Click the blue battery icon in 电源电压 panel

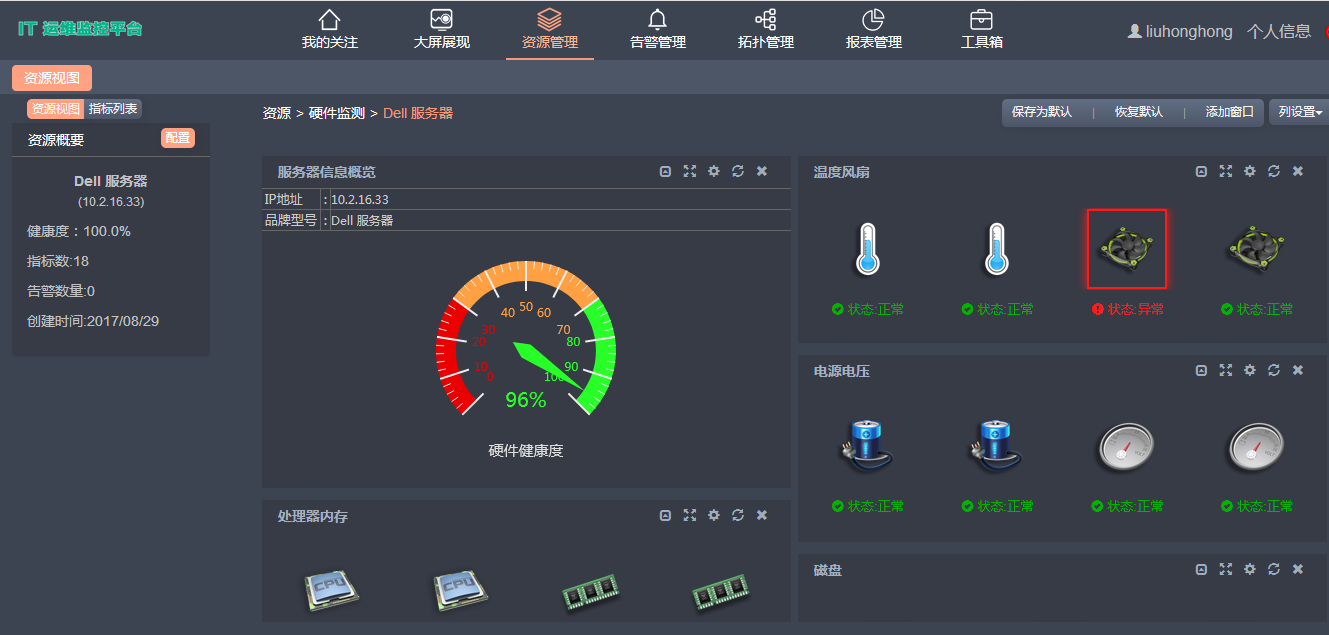pyautogui.click(x=868, y=446)
